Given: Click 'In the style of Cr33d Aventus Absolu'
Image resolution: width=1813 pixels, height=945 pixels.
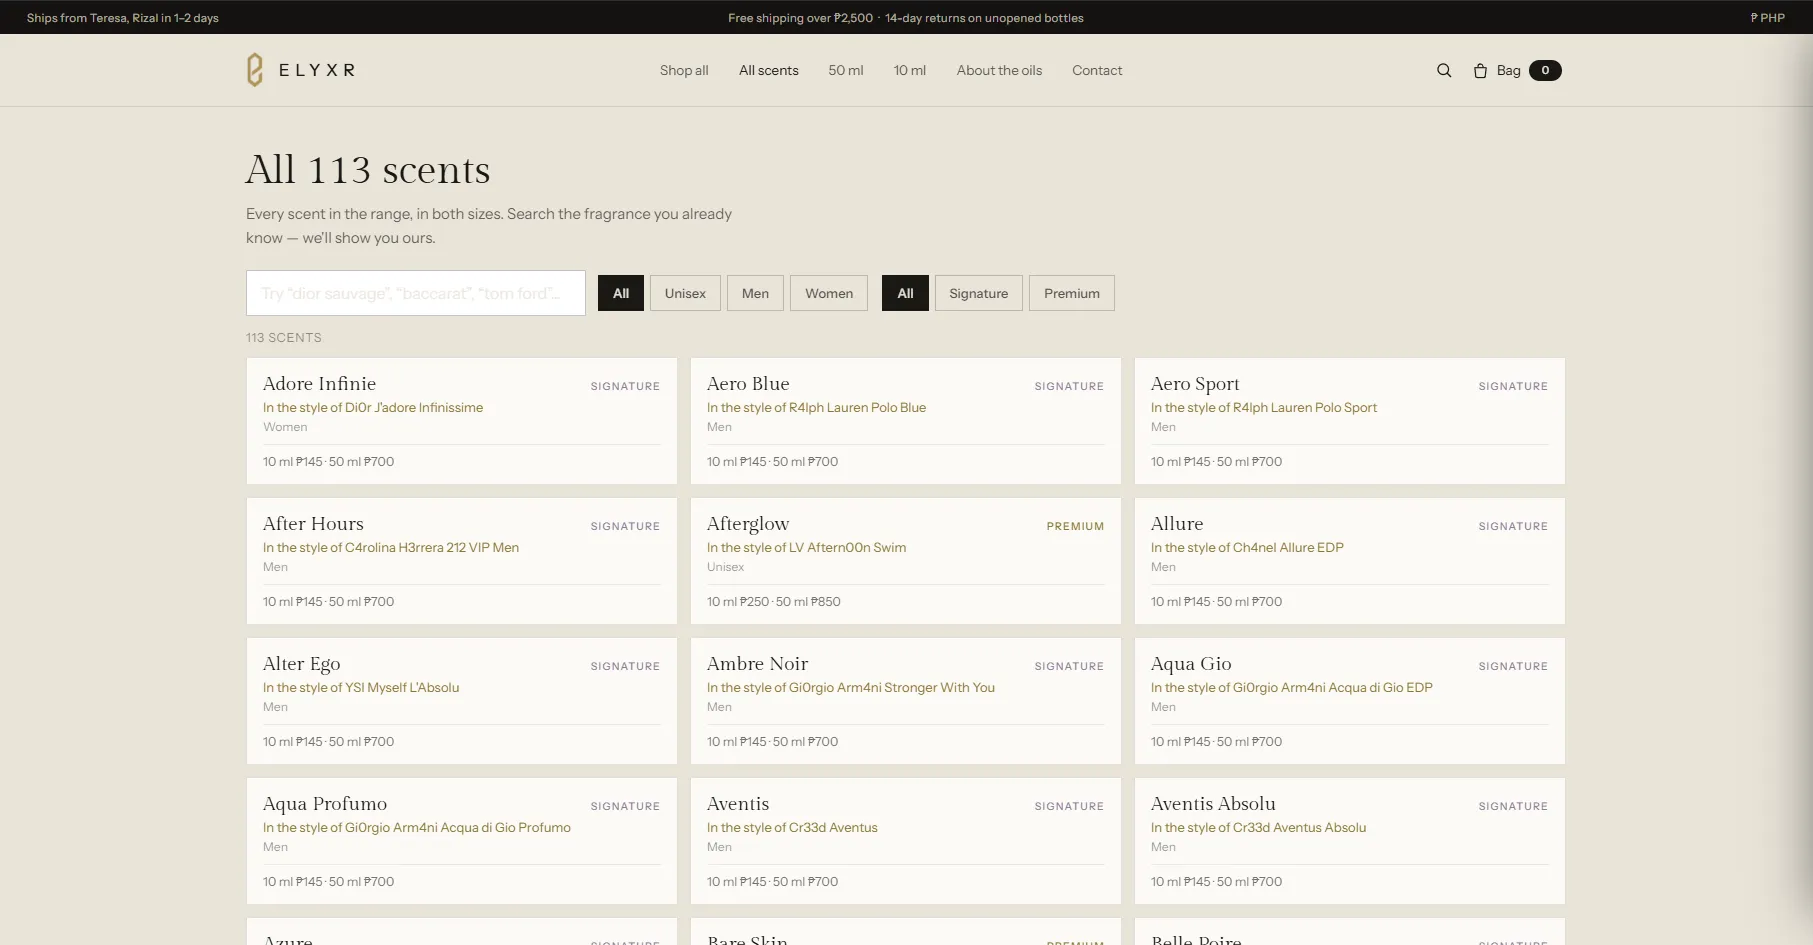Looking at the screenshot, I should click(1258, 827).
